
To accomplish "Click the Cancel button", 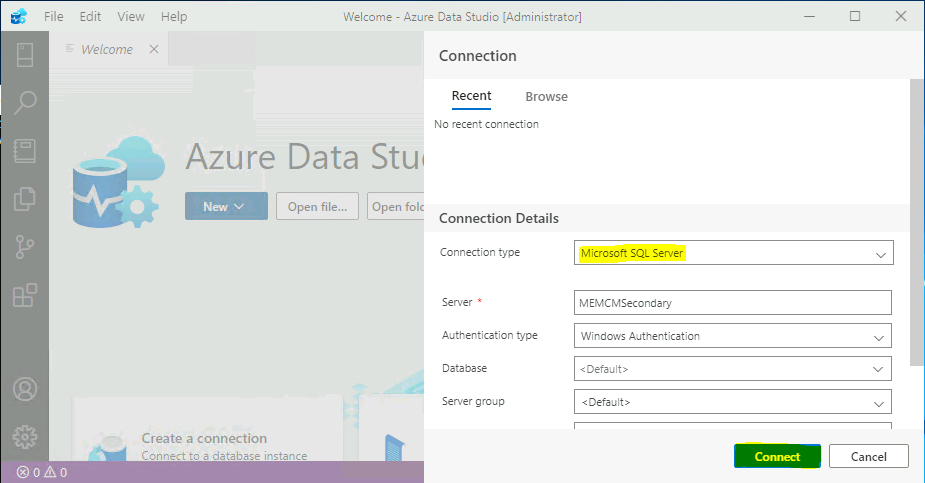I will point(868,456).
